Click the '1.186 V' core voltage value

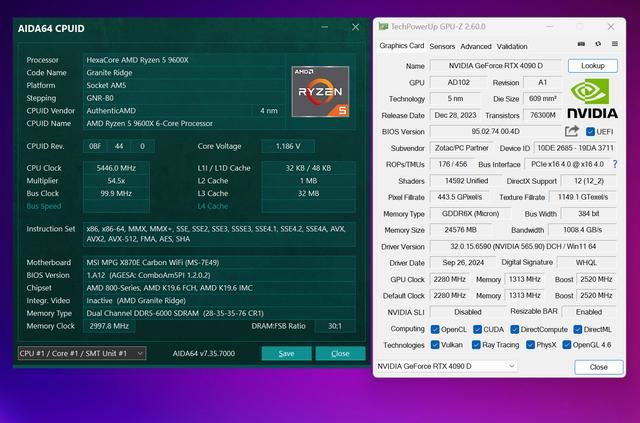tap(288, 146)
